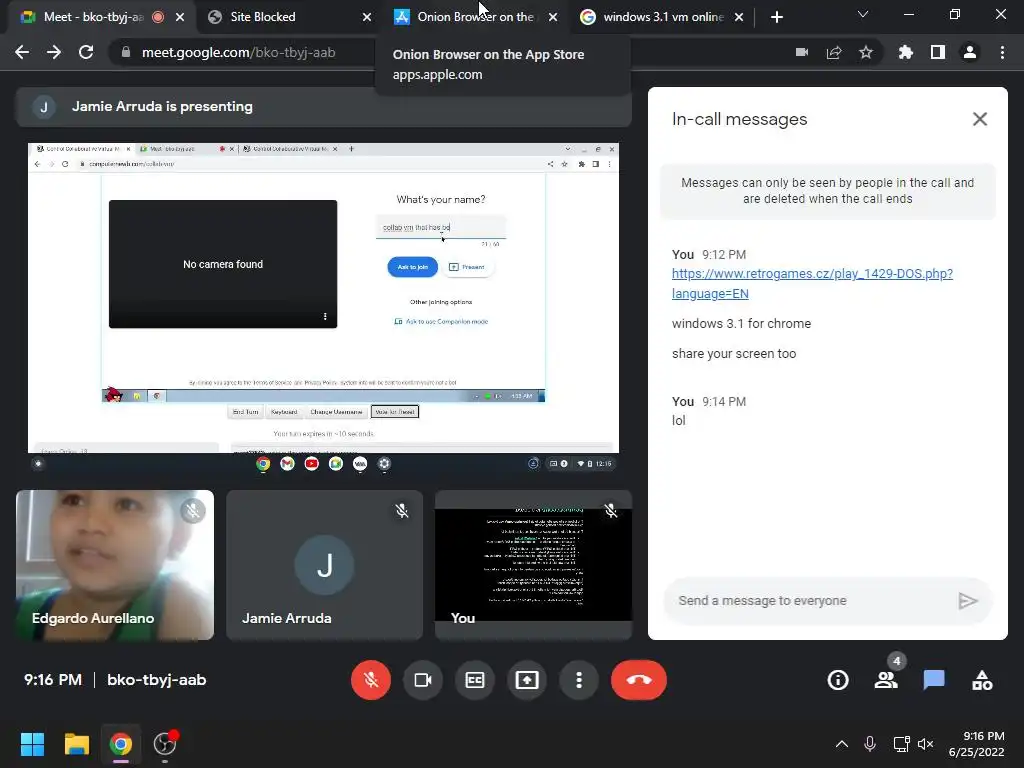Click the Send a message to everyone field
Viewport: 1024px width, 768px height.
click(x=810, y=600)
